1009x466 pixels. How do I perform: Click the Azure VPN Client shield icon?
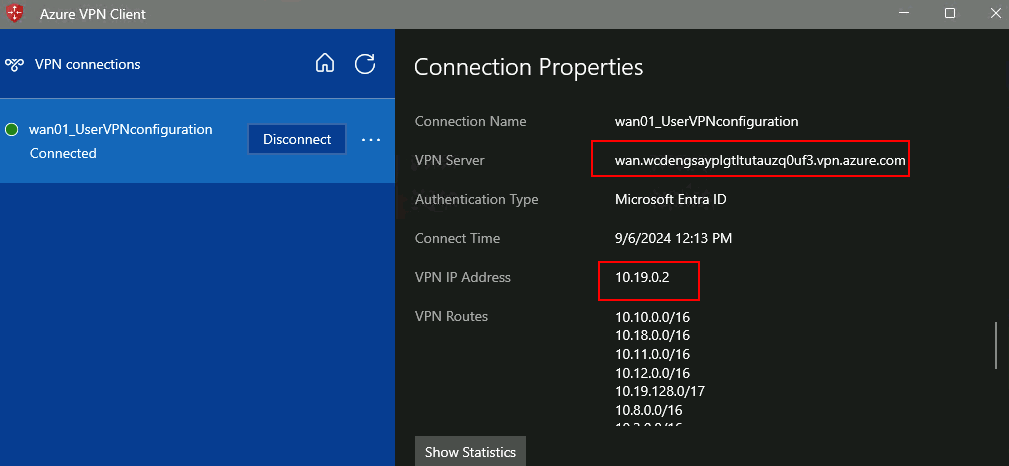14,13
